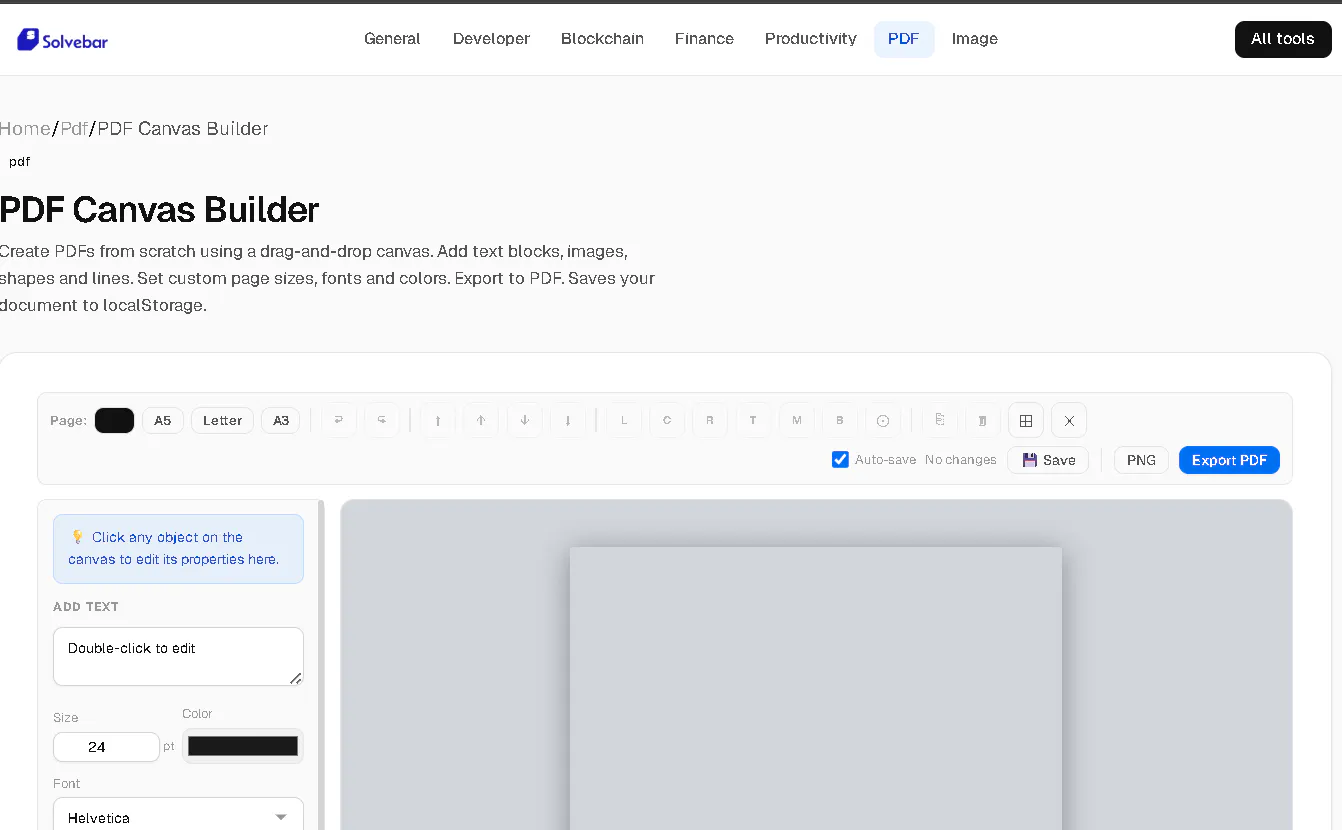Toggle the grid icon button
This screenshot has width=1342, height=830.
click(x=1026, y=420)
